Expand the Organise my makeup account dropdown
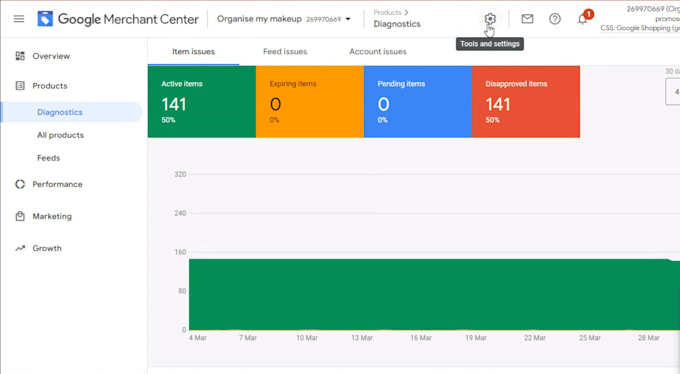Screen dimensions: 680x374 point(284,19)
